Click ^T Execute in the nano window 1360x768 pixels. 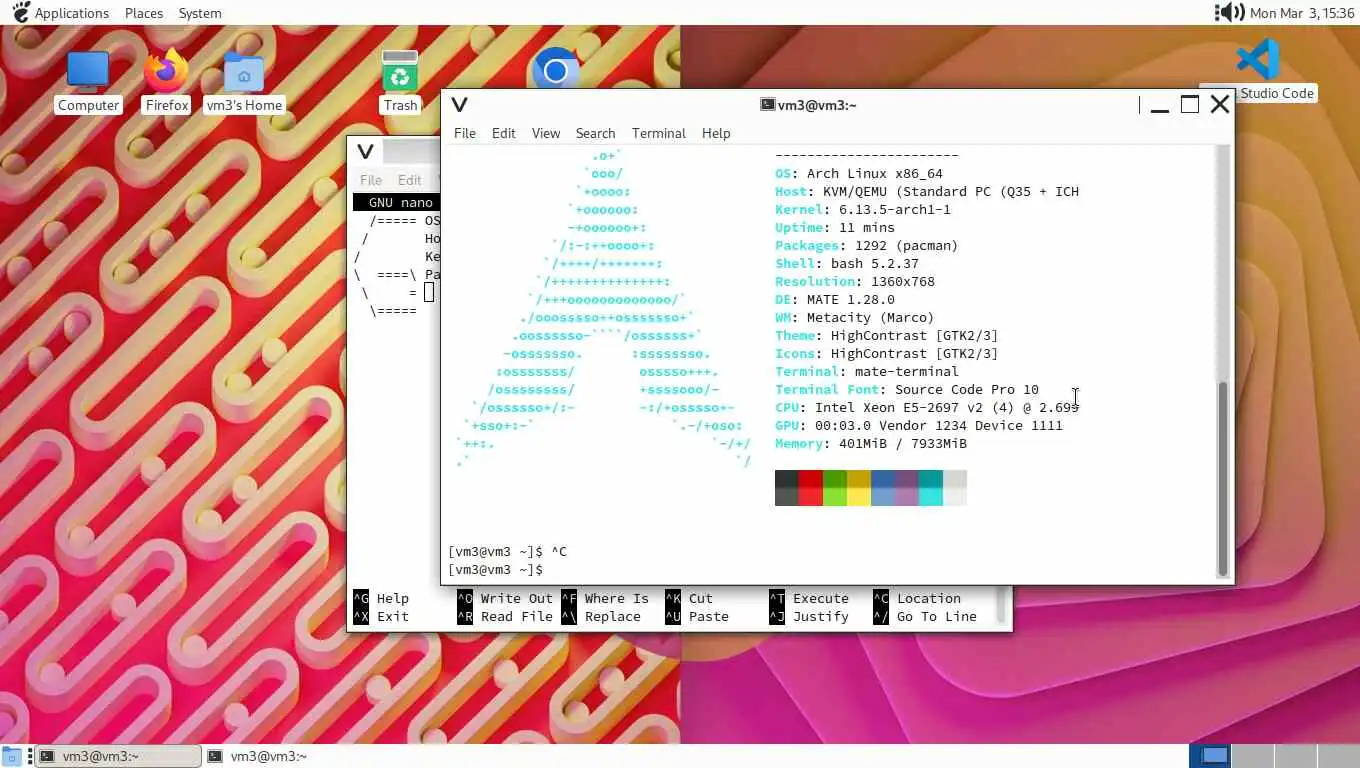(x=809, y=599)
